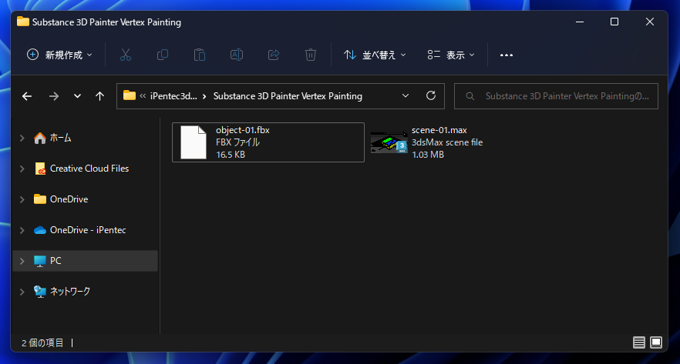Click the object-01.fbx blank file icon
Viewport: 680px width, 364px height.
[193, 142]
